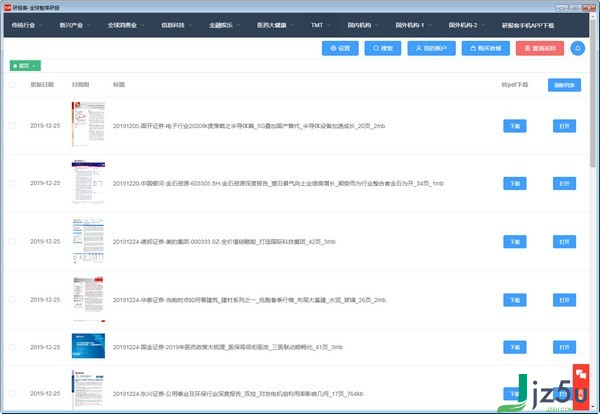Open the 华泰证券 建材 report
This screenshot has width=600, height=414.
[564, 300]
